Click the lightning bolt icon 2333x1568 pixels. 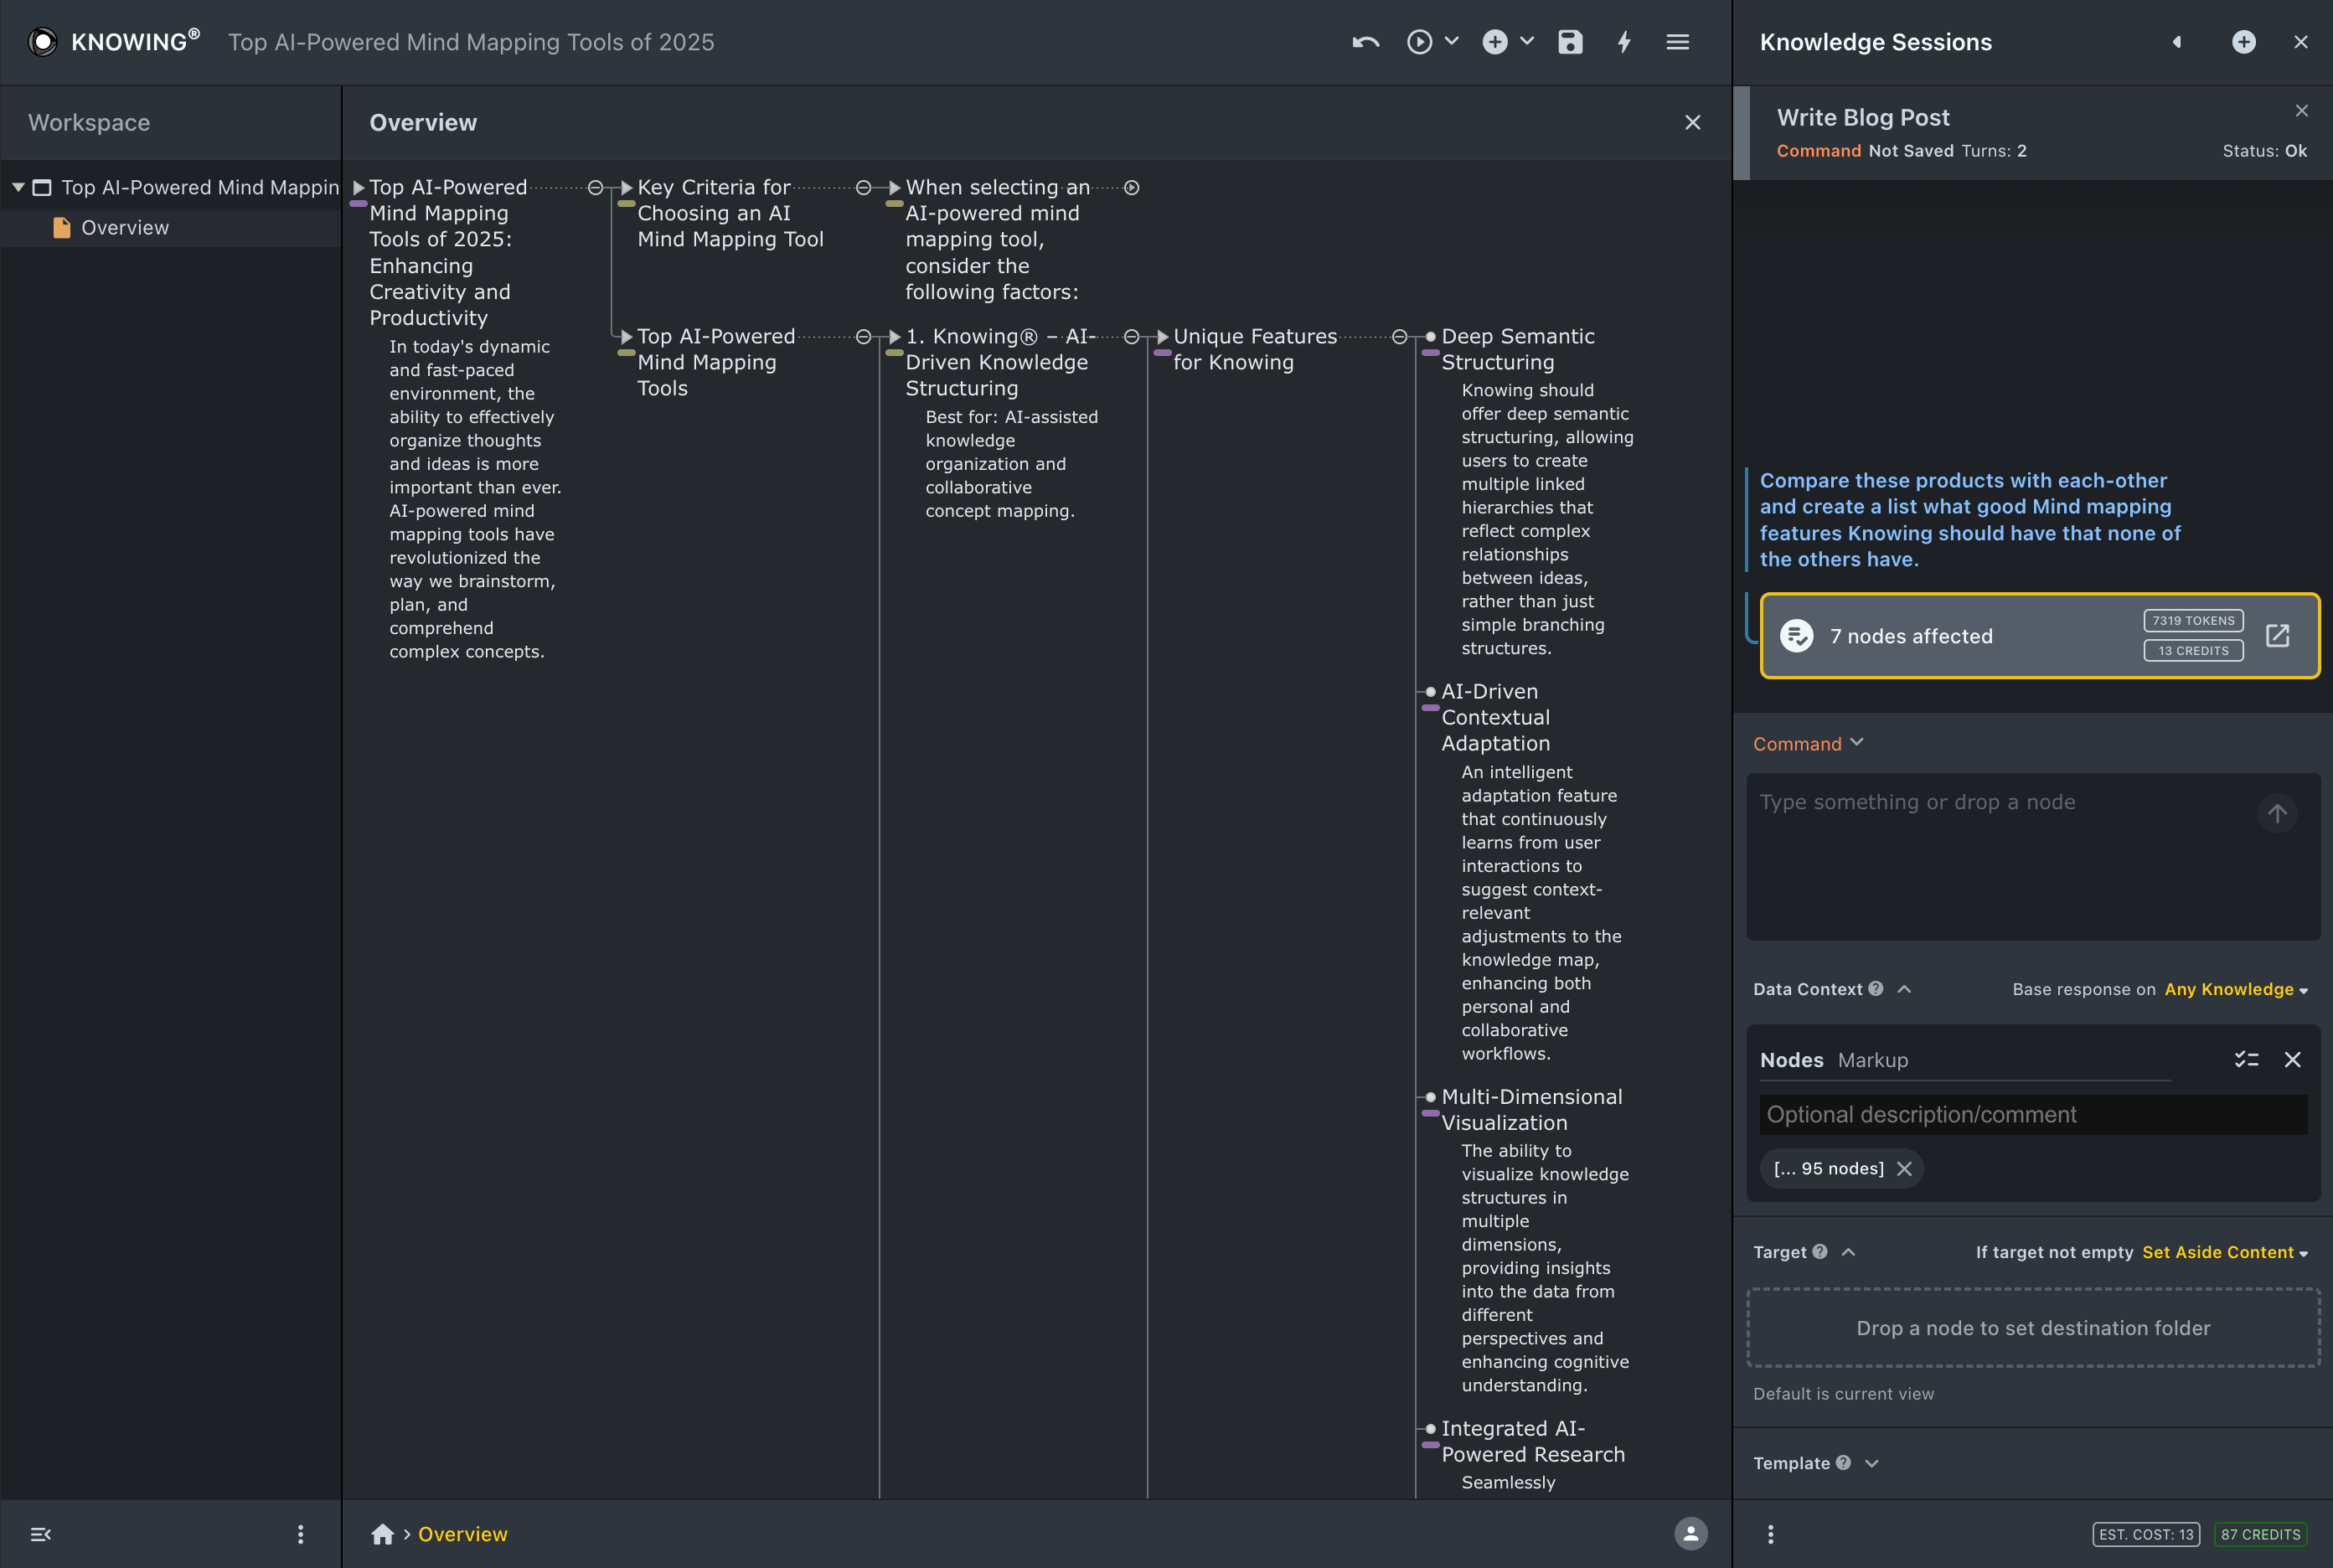(x=1624, y=42)
